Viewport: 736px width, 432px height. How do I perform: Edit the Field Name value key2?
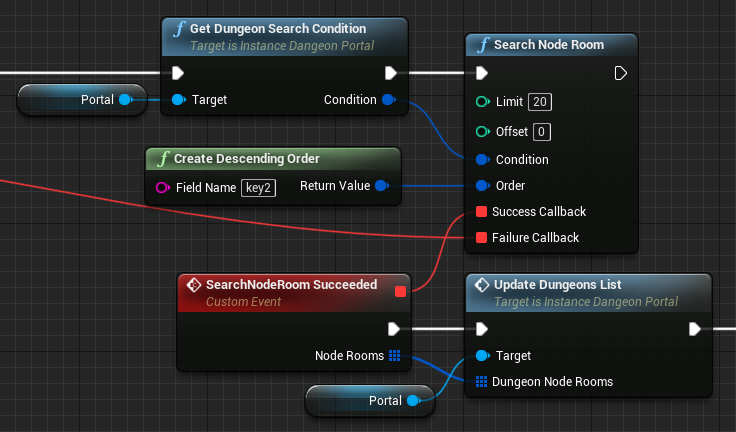point(259,188)
